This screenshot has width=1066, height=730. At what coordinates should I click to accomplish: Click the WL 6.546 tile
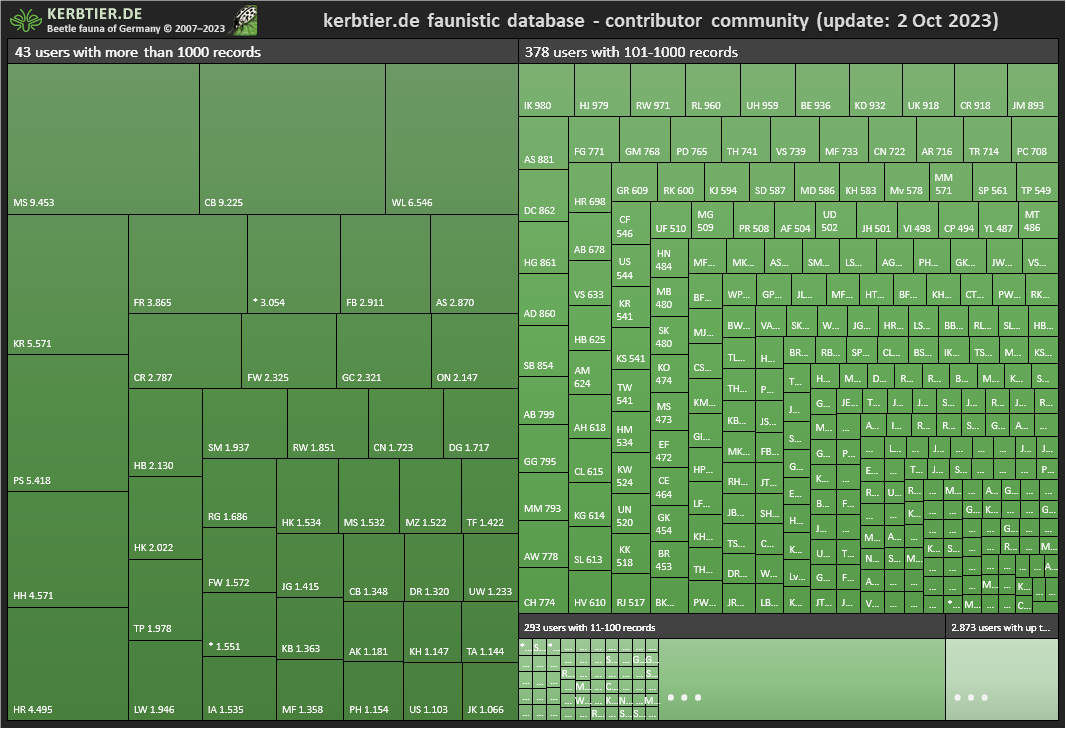(451, 139)
